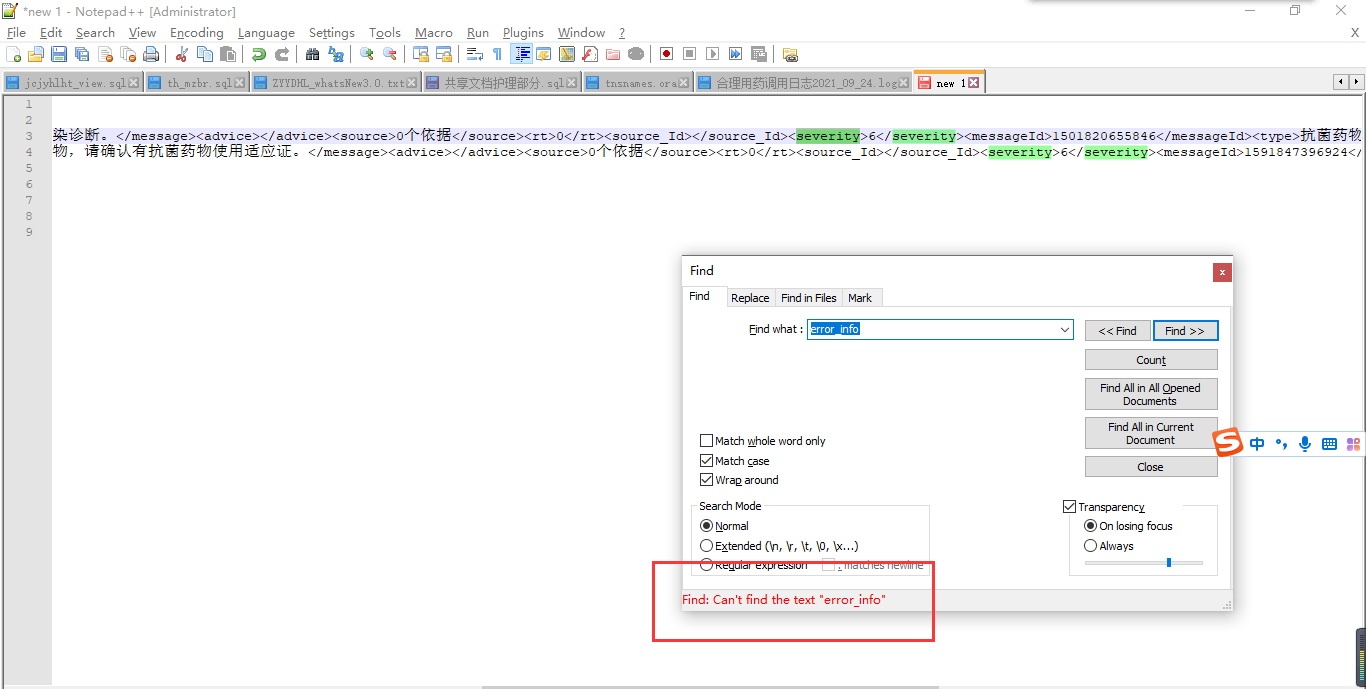Switch to Find in Files tab
Screen dimensions: 1366x689
pos(808,298)
